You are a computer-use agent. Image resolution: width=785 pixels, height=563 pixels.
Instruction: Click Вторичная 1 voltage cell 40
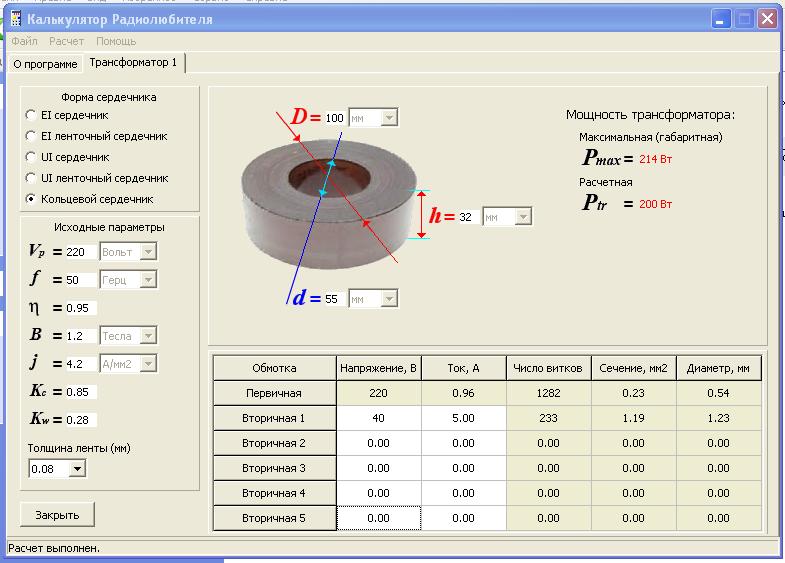[x=378, y=418]
